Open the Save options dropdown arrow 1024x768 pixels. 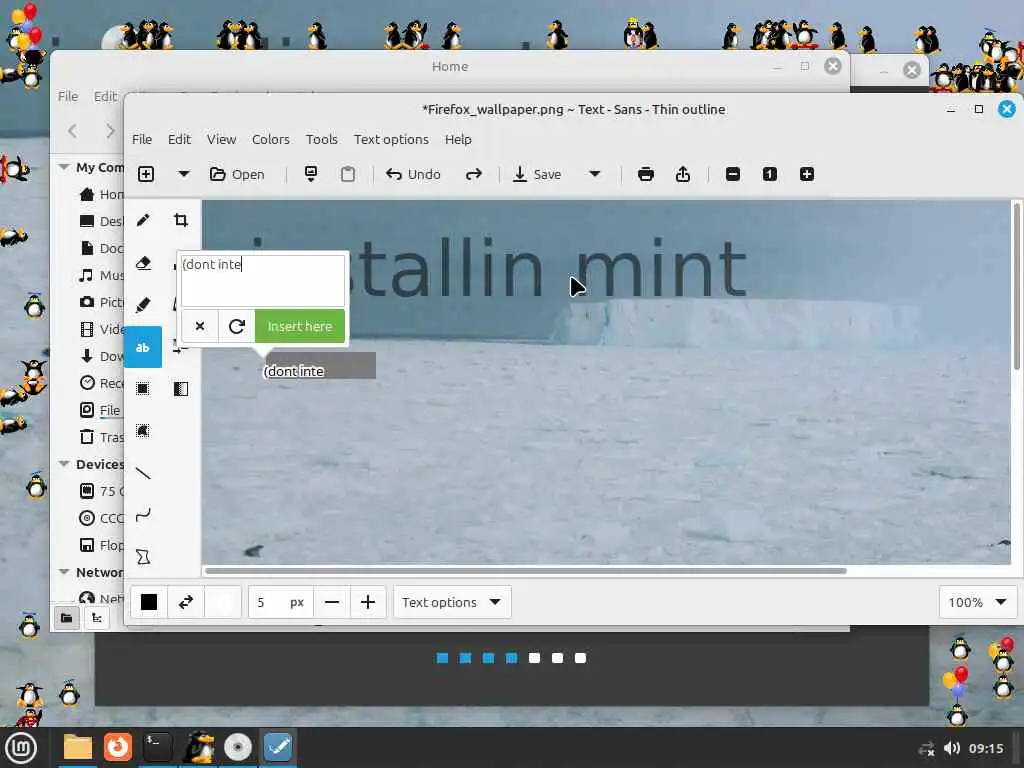click(595, 174)
